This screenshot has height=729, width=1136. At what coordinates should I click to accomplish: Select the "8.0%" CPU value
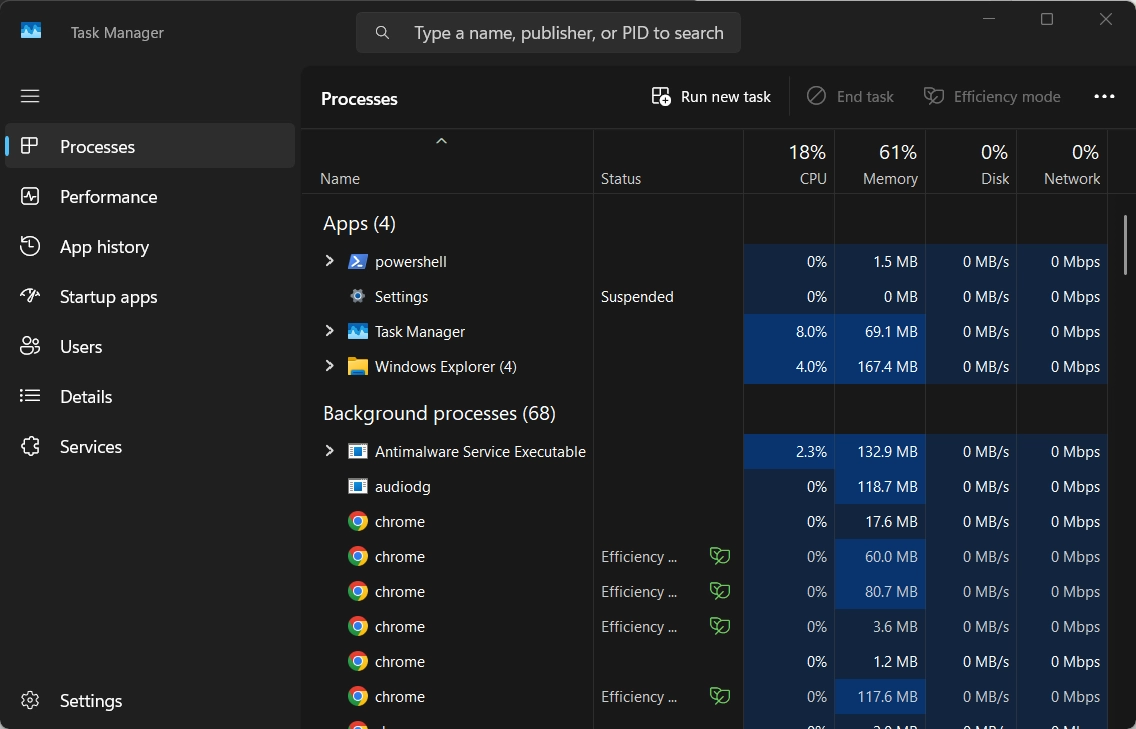[811, 331]
